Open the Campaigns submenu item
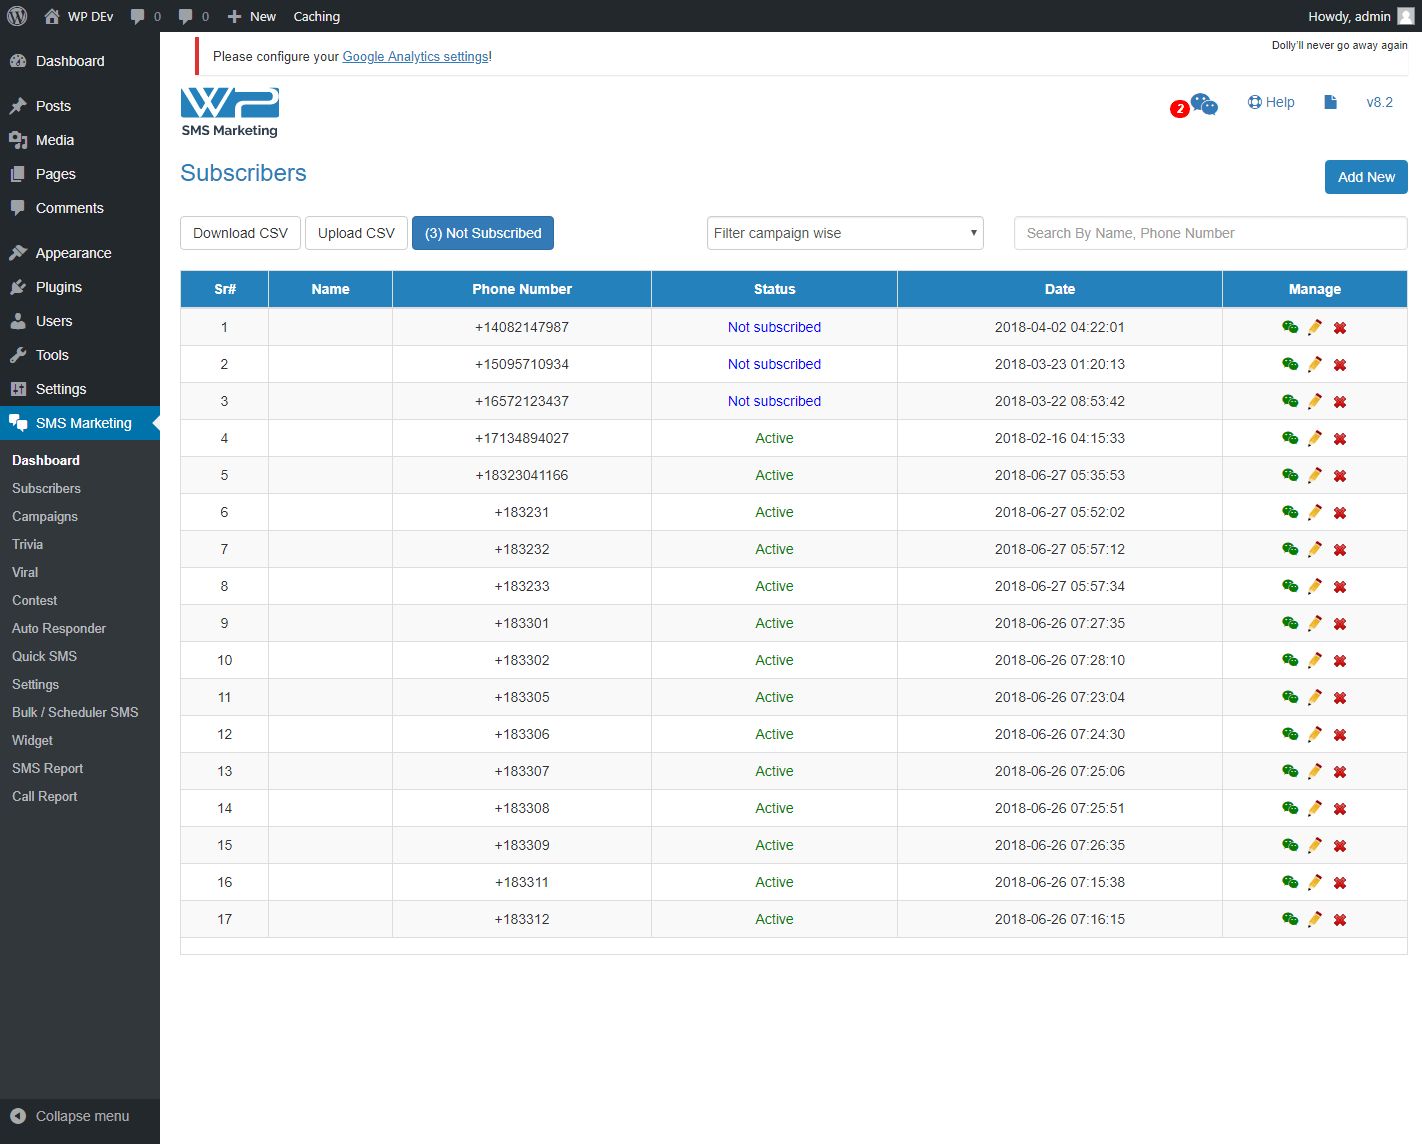 pyautogui.click(x=45, y=516)
